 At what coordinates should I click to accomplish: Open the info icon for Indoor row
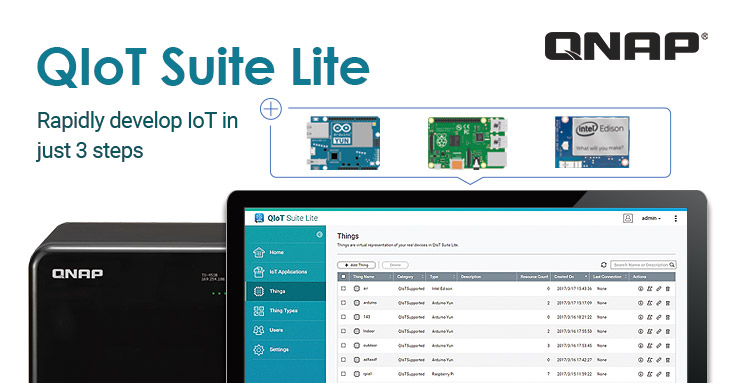pos(640,332)
